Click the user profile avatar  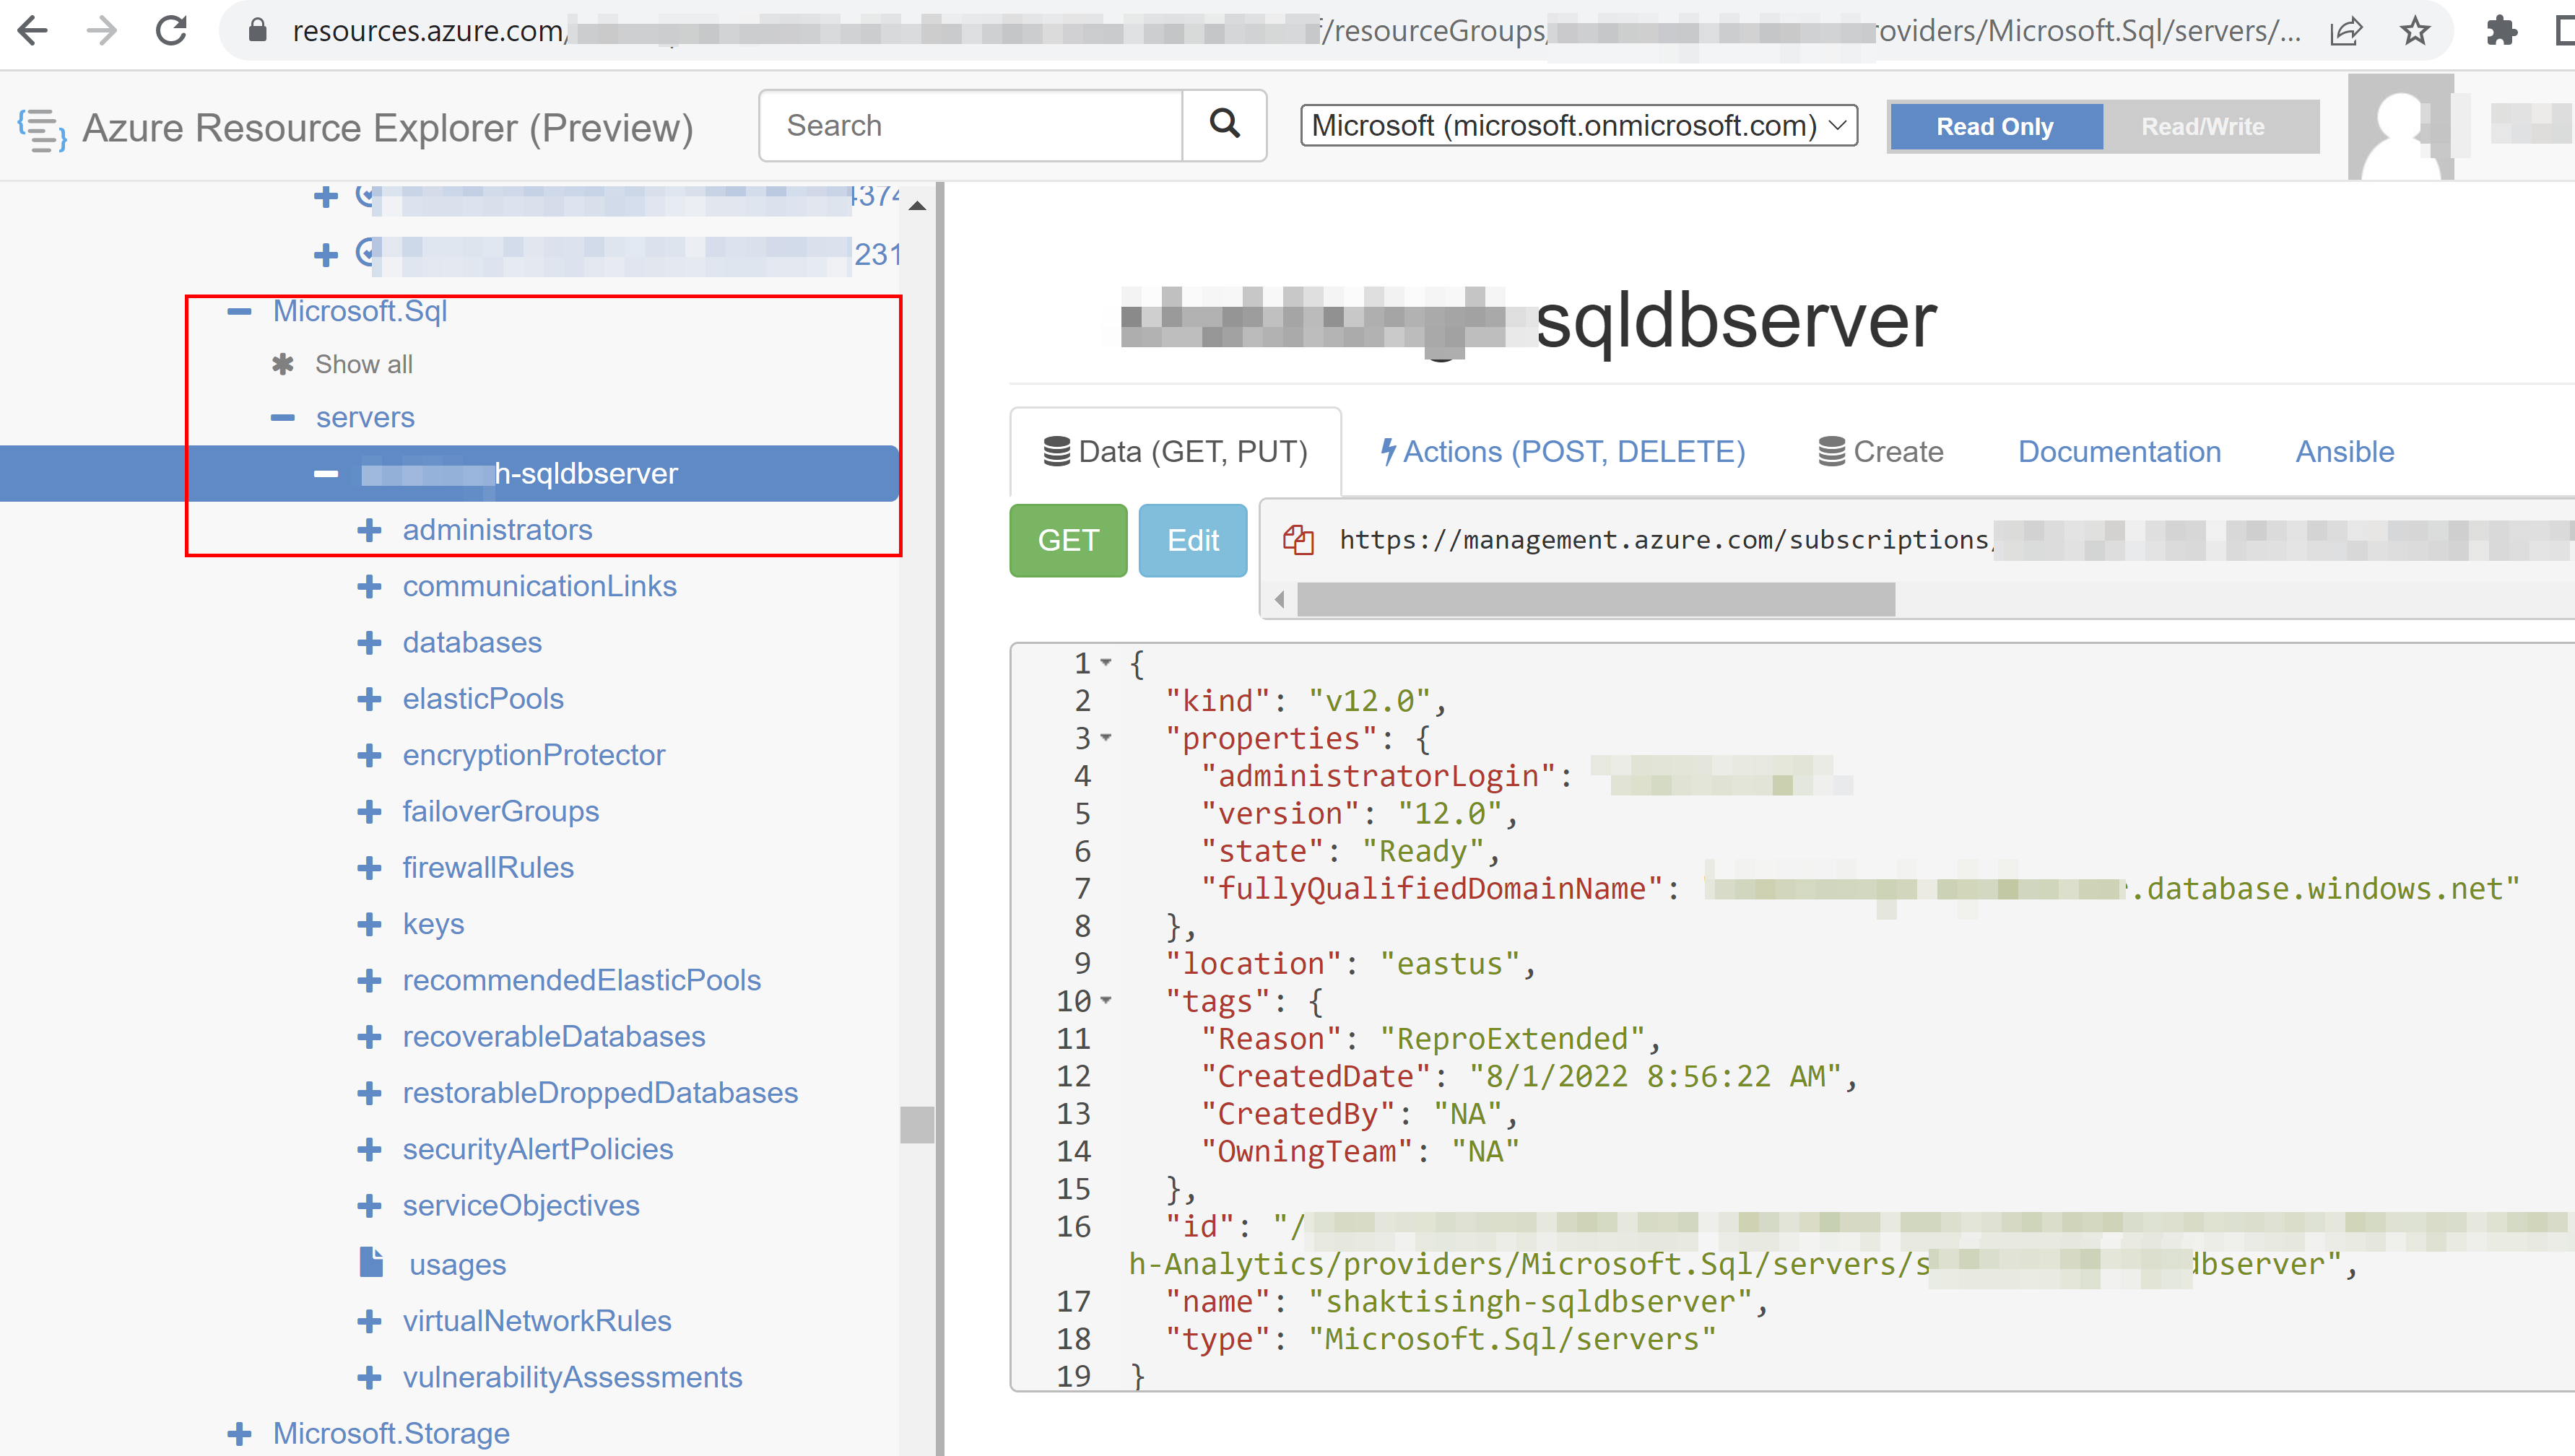tap(2400, 127)
